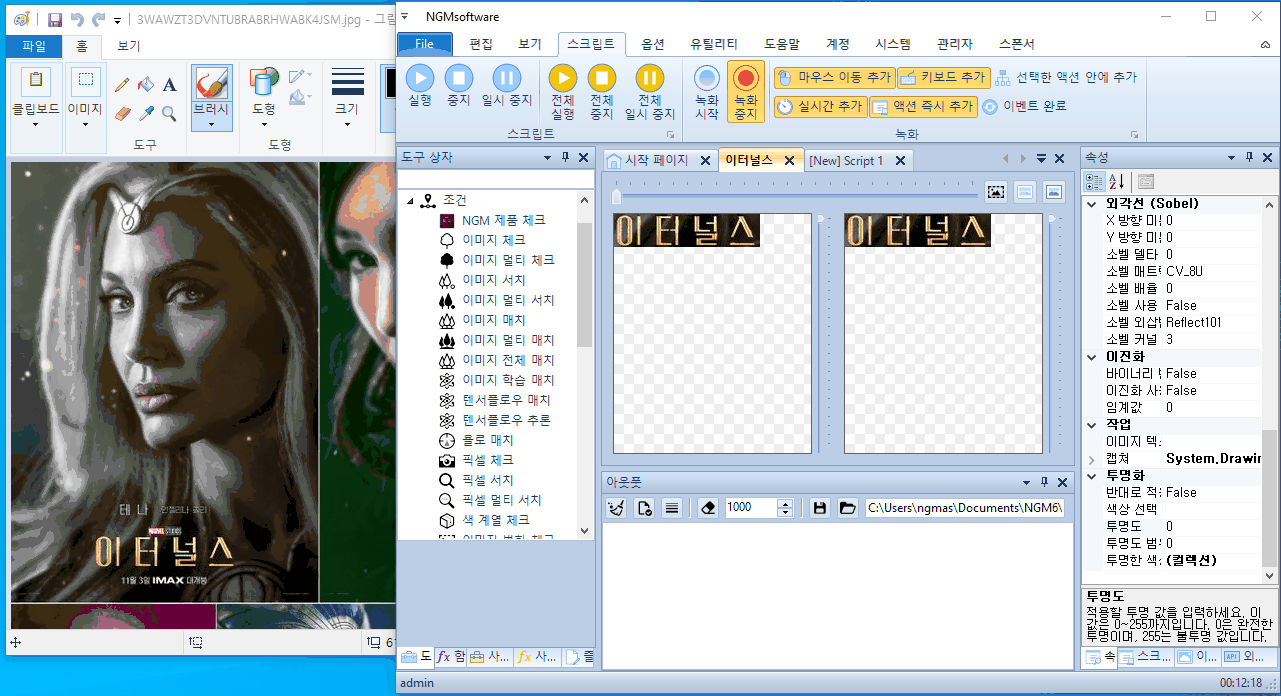Click the 키보드 추가 button
Image resolution: width=1281 pixels, height=696 pixels.
943,77
